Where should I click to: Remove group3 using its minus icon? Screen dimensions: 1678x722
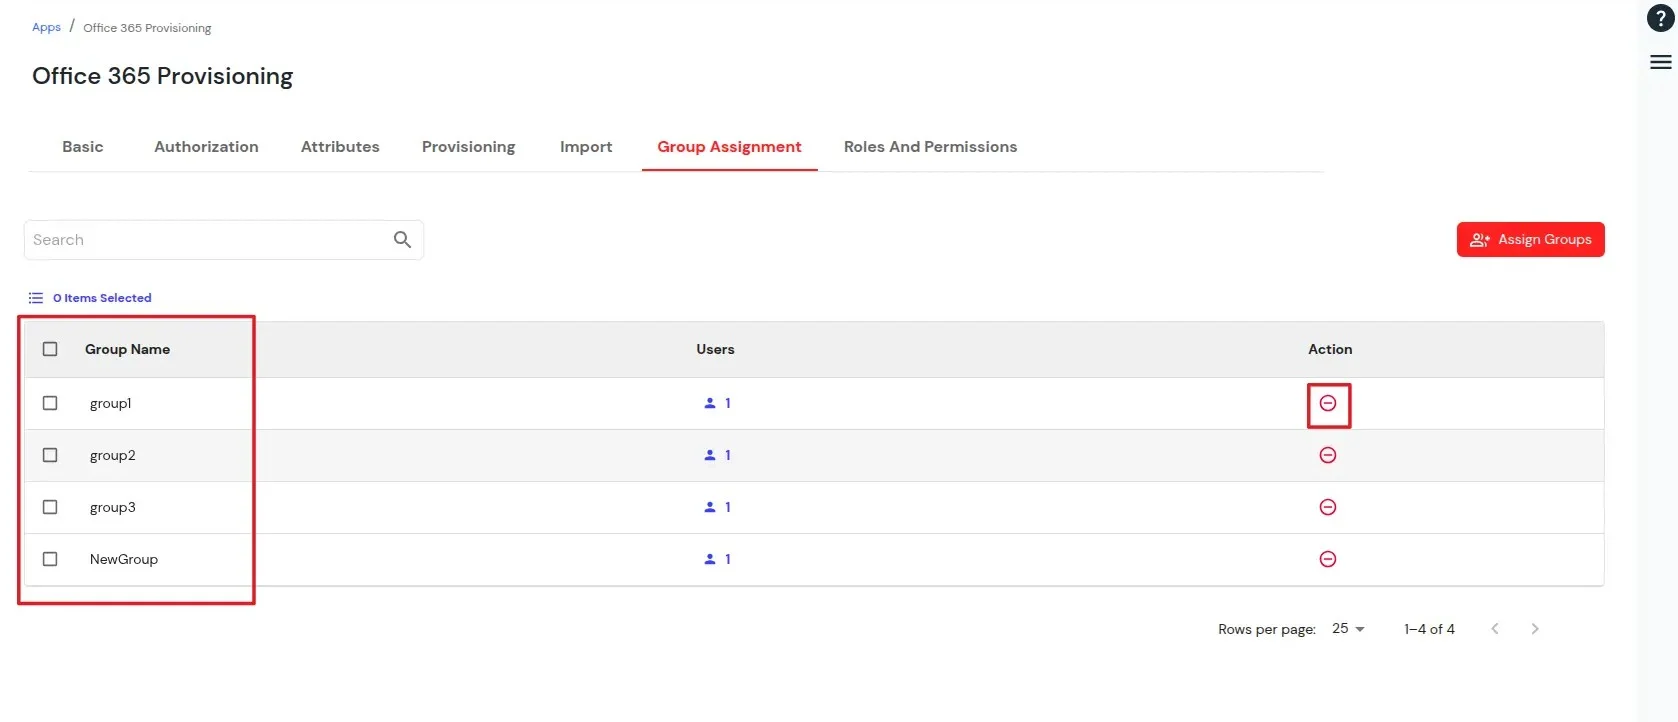tap(1328, 507)
